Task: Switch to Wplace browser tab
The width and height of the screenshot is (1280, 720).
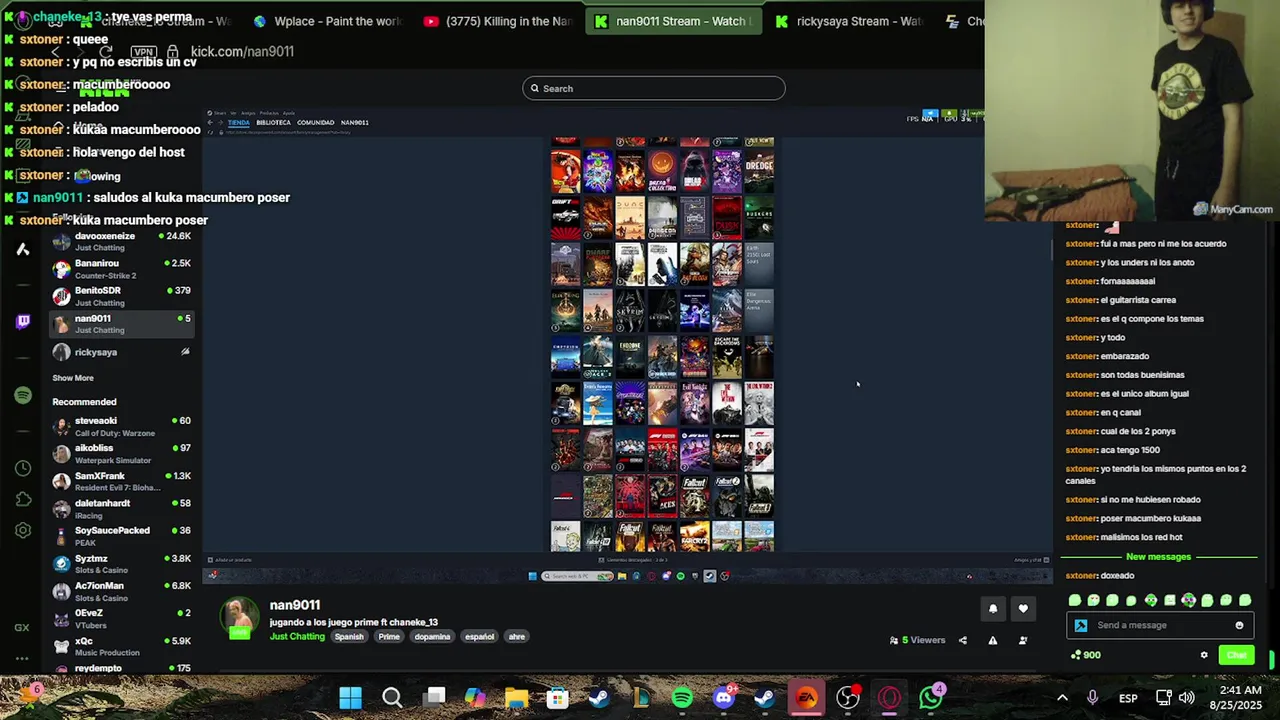Action: tap(327, 21)
